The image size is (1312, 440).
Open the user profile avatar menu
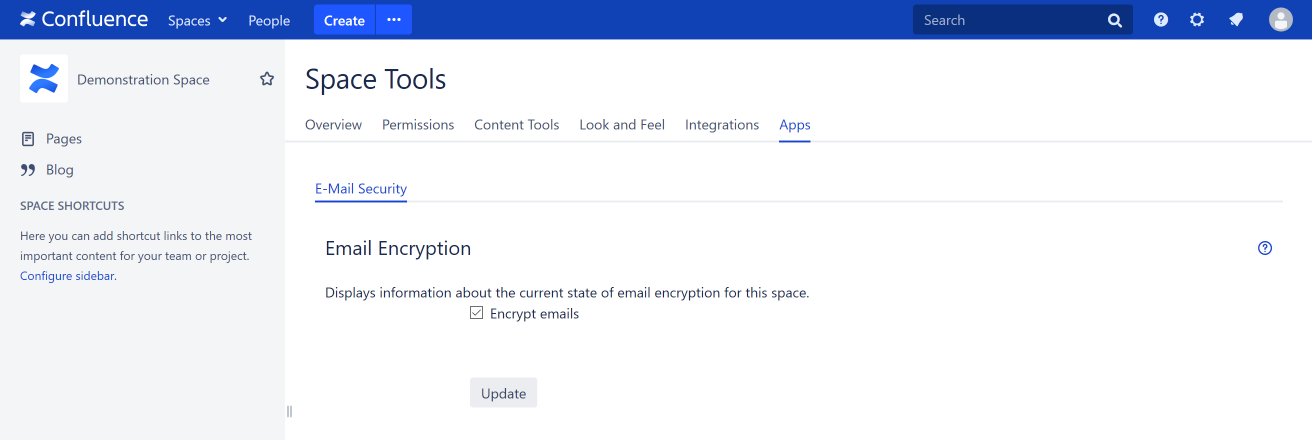[1281, 20]
